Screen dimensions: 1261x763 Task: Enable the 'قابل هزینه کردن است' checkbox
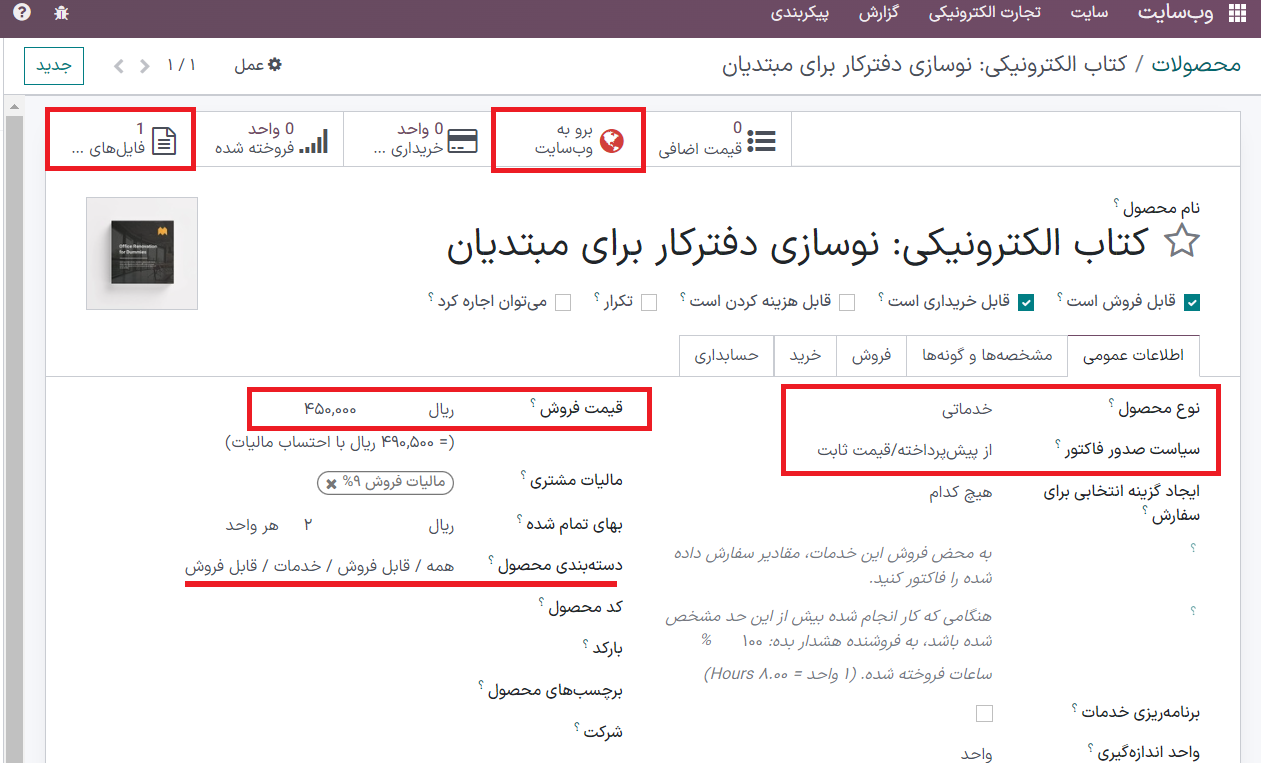[x=846, y=302]
